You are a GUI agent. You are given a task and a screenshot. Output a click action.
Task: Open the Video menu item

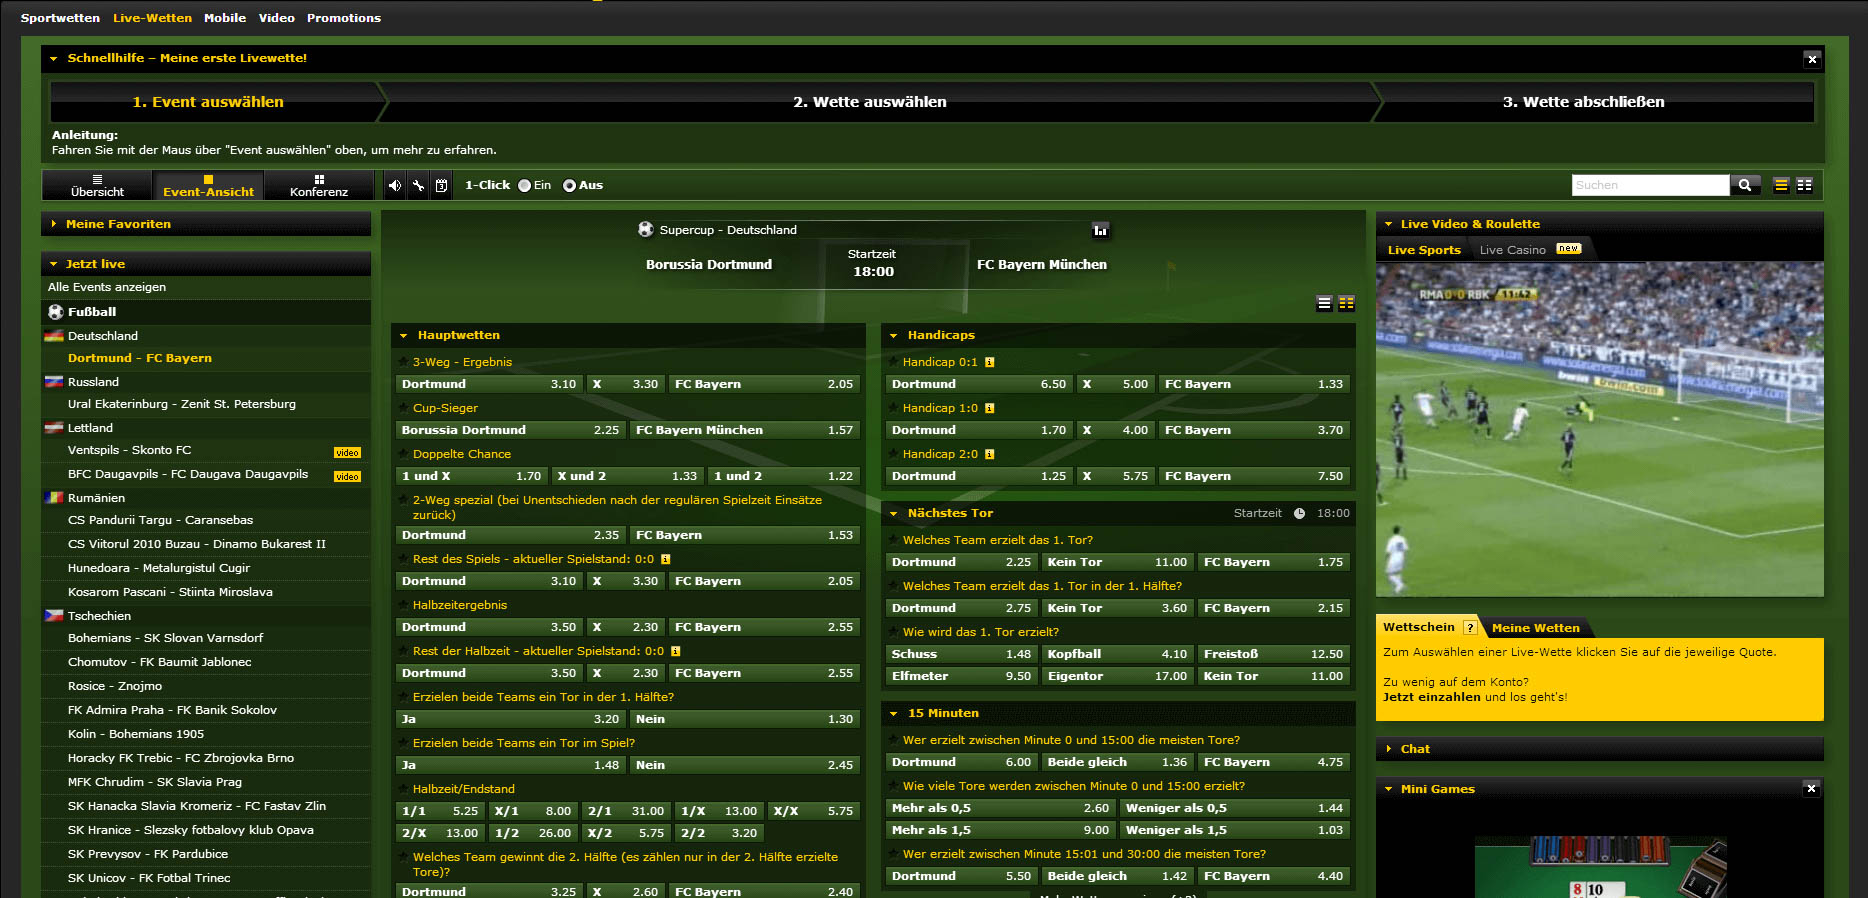[x=277, y=18]
